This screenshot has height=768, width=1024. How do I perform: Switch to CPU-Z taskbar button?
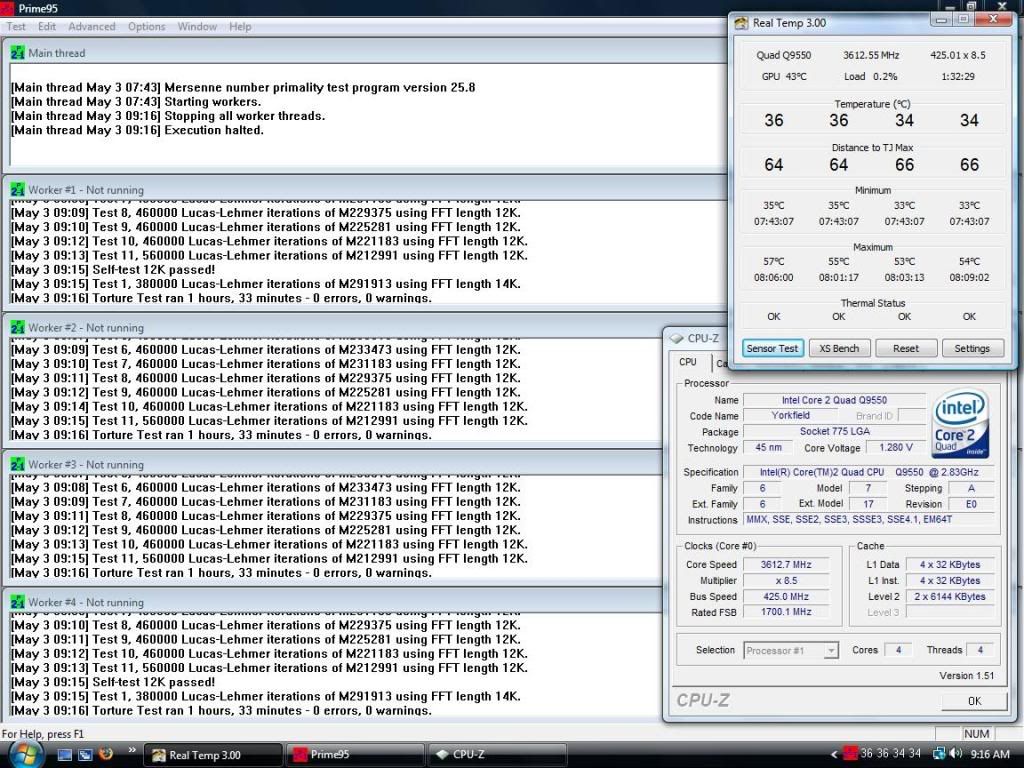click(x=497, y=755)
